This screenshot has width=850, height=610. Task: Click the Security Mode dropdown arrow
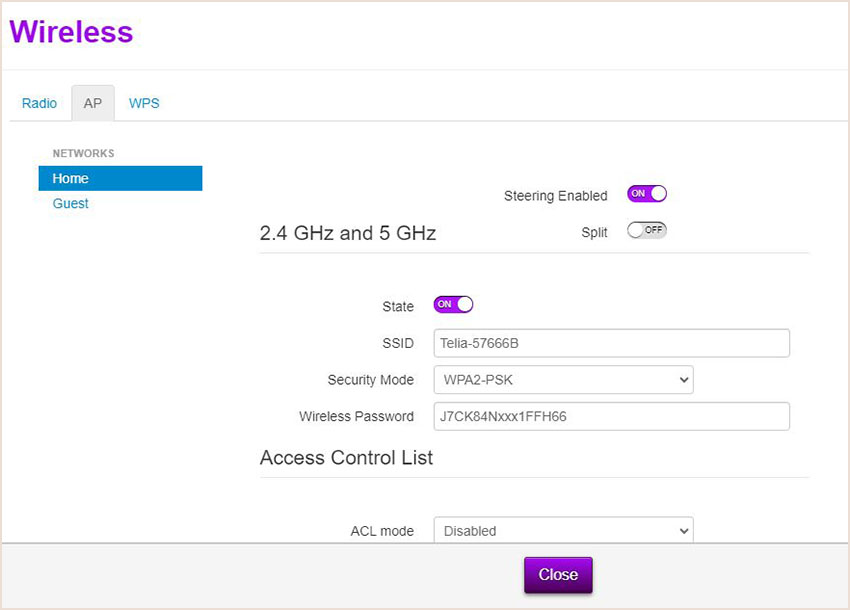click(x=684, y=380)
